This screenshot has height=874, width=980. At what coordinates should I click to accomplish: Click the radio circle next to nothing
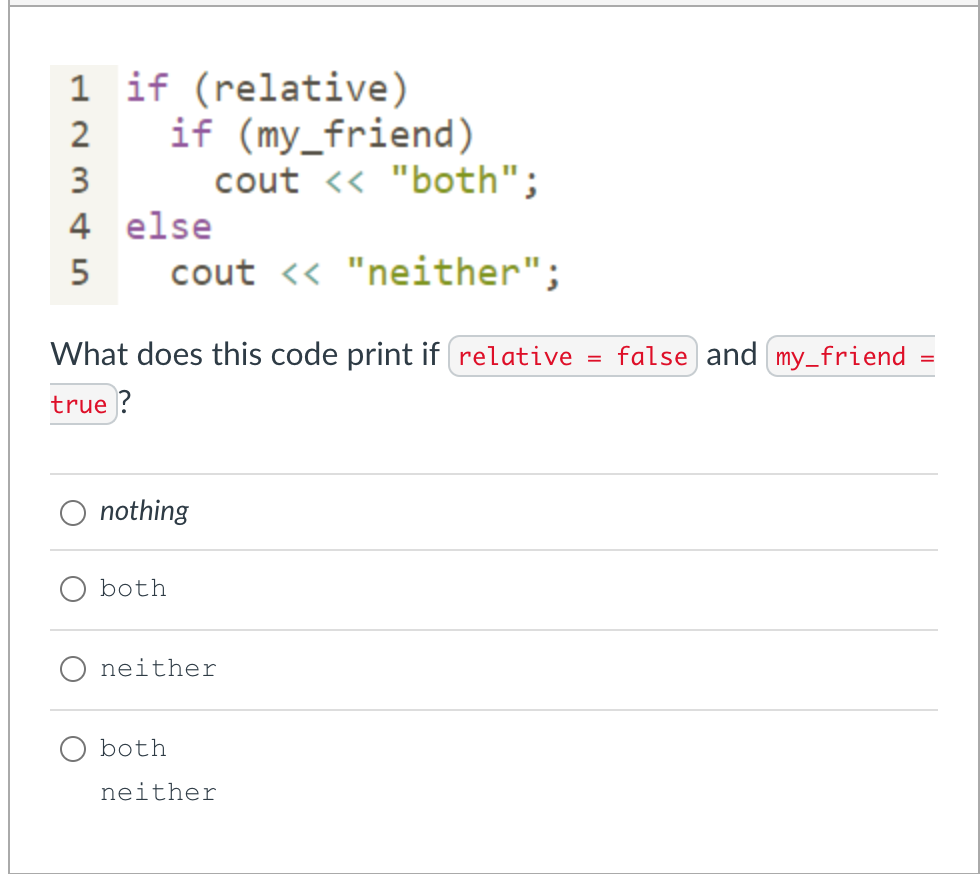point(72,512)
